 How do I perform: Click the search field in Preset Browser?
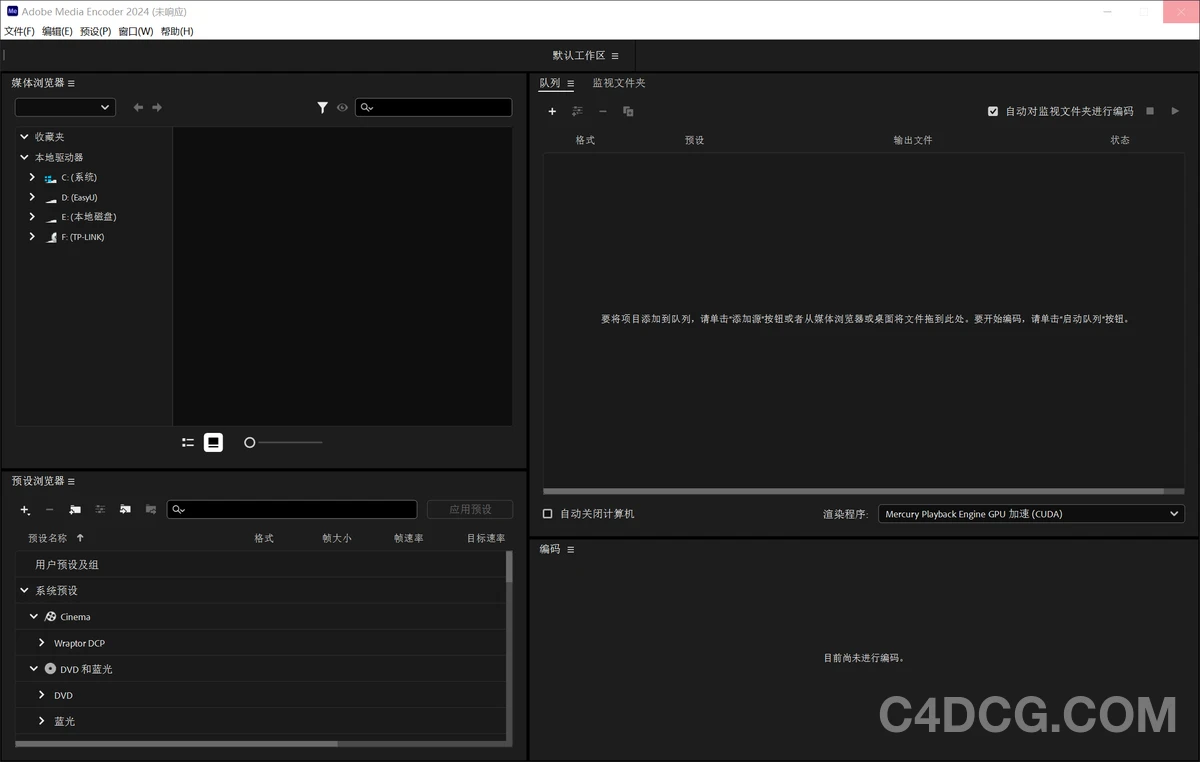[x=290, y=510]
